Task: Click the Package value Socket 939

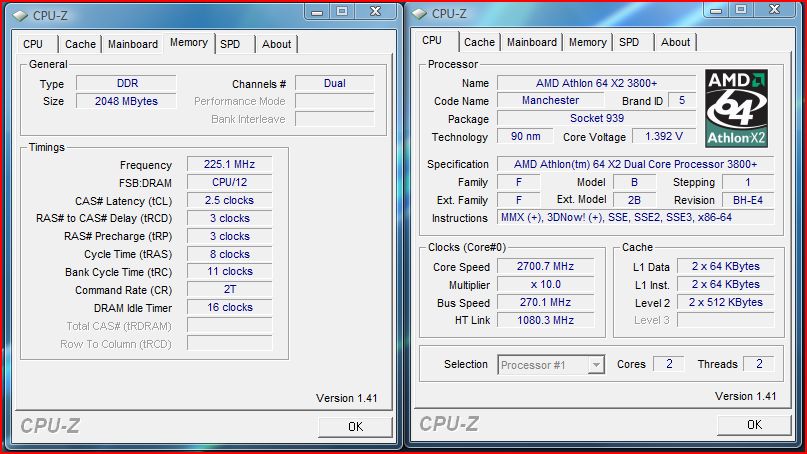Action: click(x=597, y=118)
